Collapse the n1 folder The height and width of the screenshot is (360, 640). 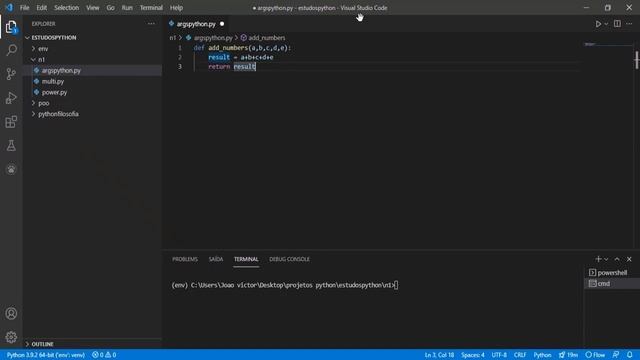click(41, 60)
